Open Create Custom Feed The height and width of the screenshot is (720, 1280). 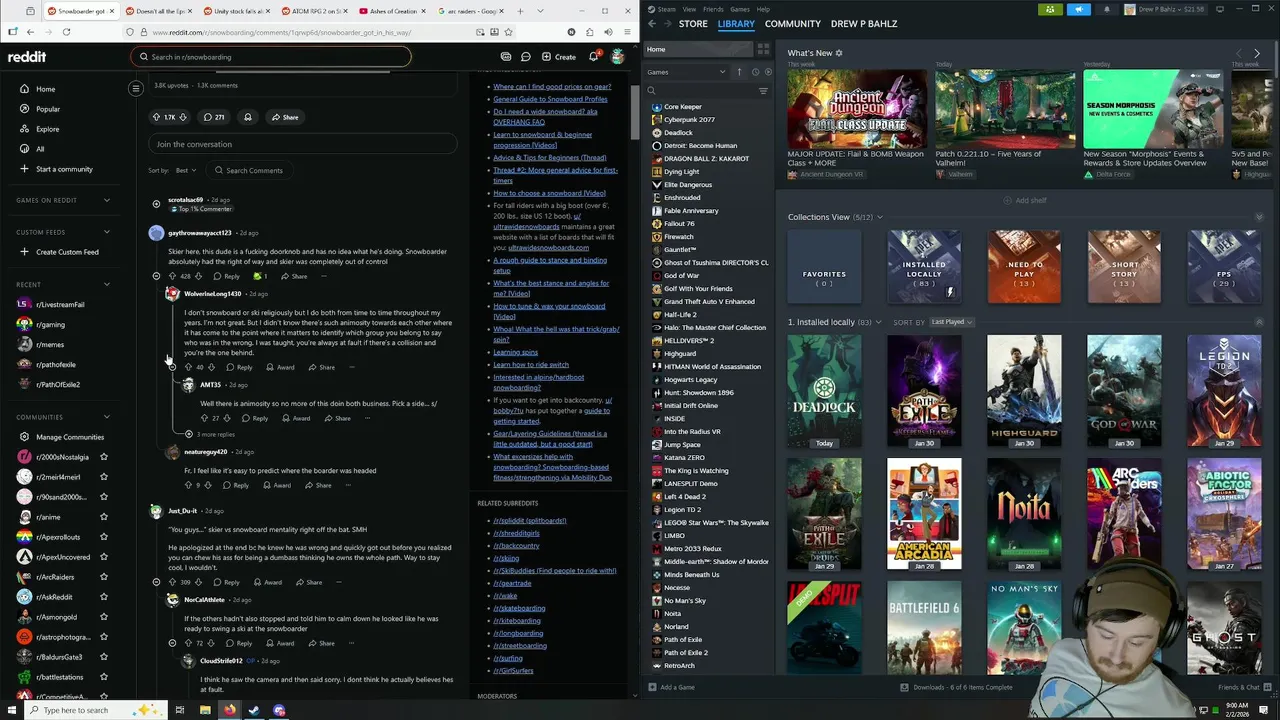(x=67, y=252)
